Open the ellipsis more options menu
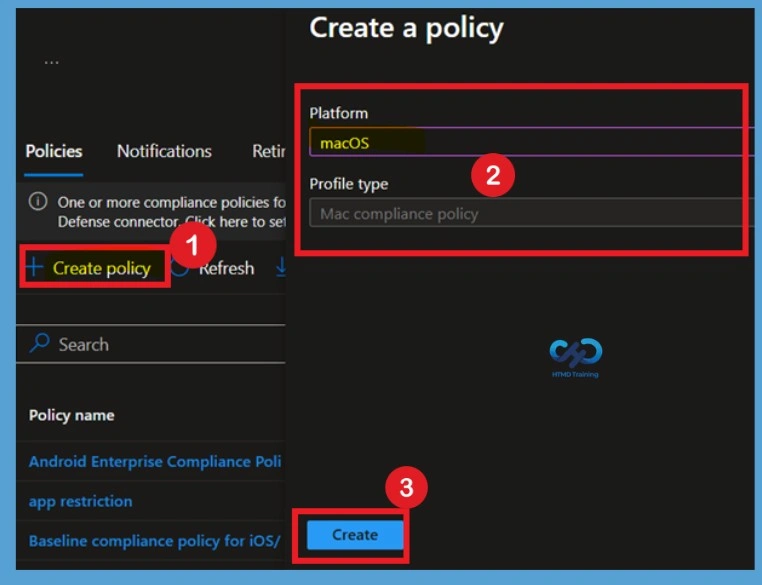 coord(52,63)
